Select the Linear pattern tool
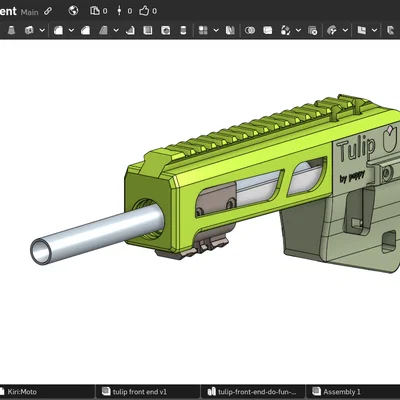This screenshot has height=400, width=400. (x=203, y=30)
